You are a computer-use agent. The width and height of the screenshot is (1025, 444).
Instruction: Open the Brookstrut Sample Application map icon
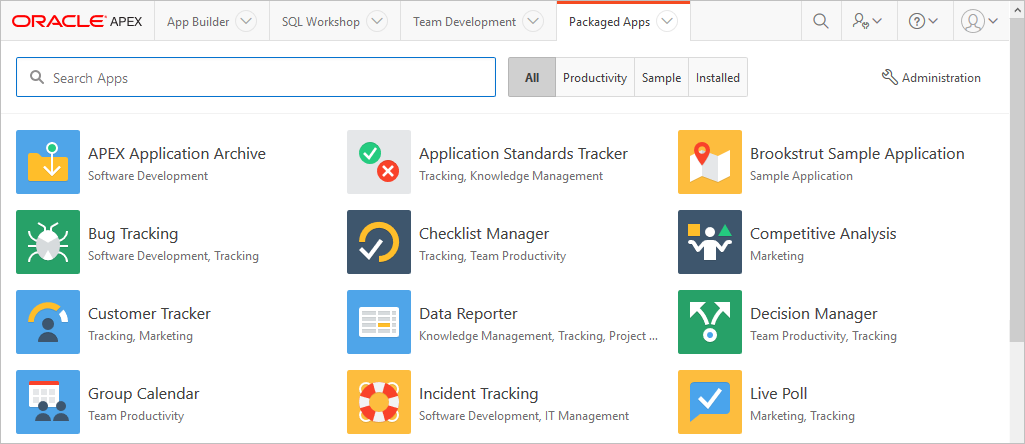pos(710,162)
